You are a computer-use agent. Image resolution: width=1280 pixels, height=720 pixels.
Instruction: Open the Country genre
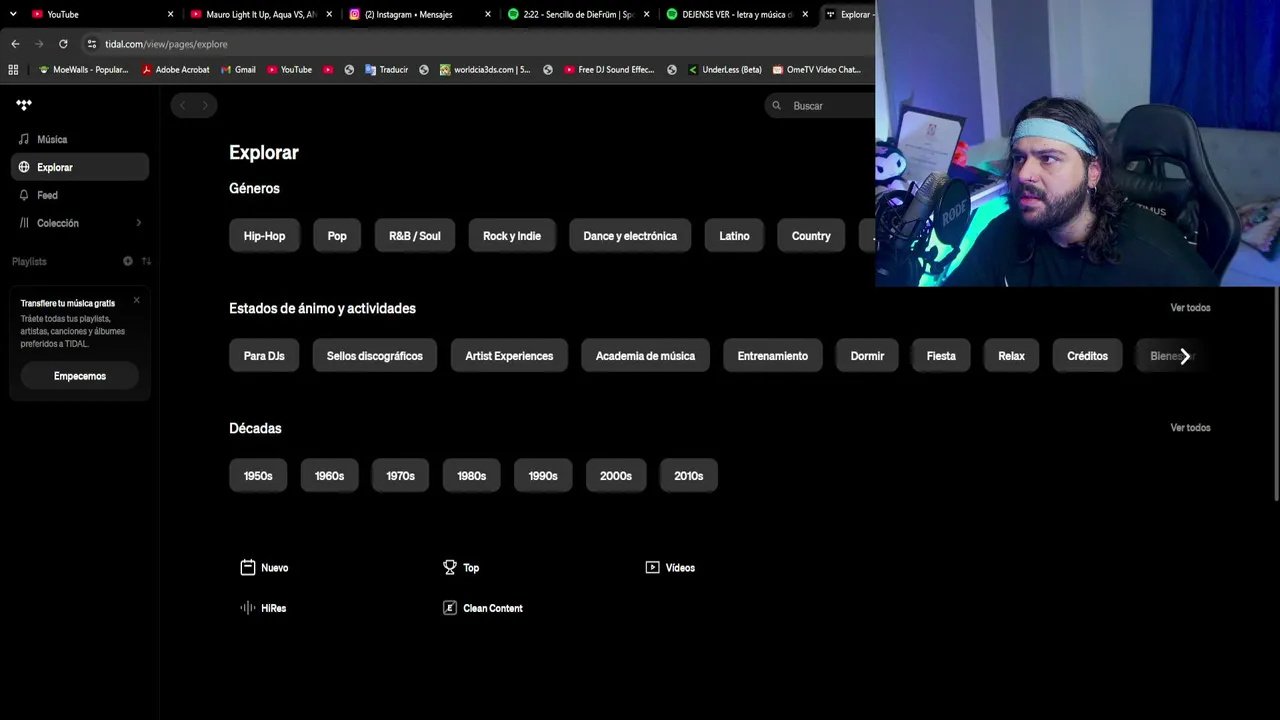coord(811,236)
